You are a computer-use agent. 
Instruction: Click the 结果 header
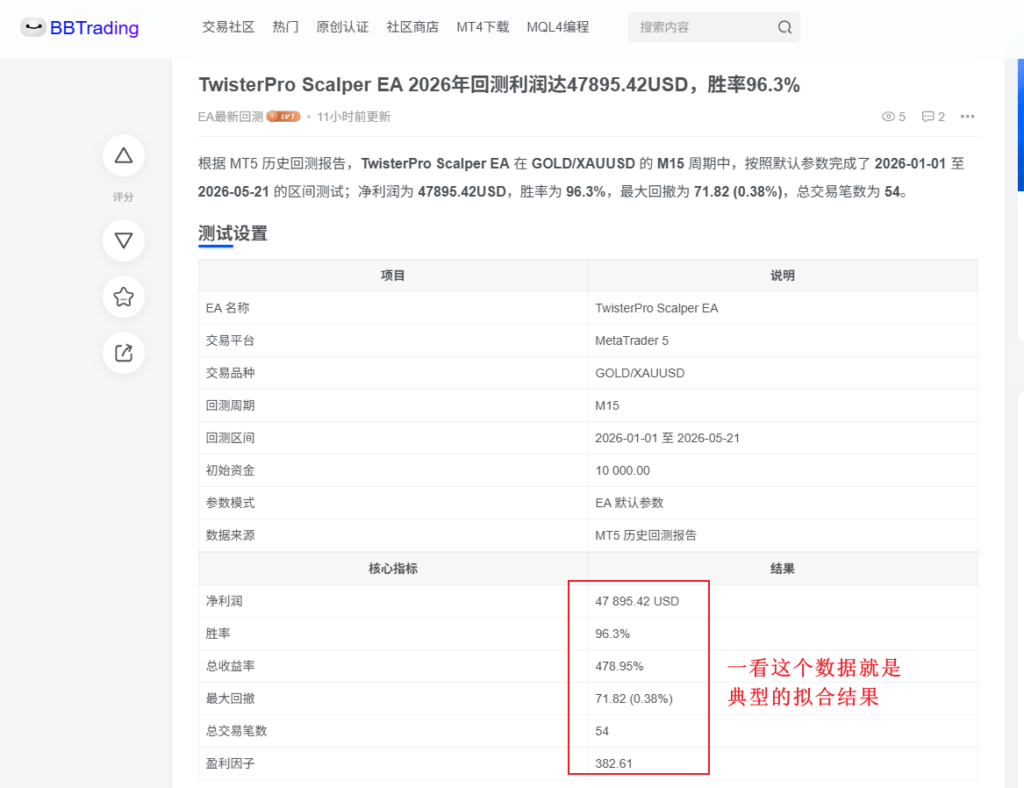tap(782, 569)
